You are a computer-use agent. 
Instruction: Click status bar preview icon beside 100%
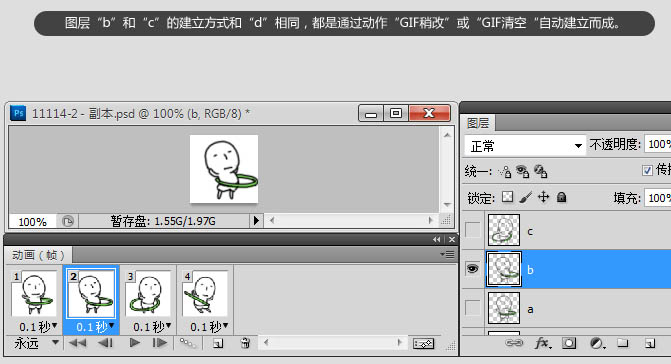click(68, 221)
